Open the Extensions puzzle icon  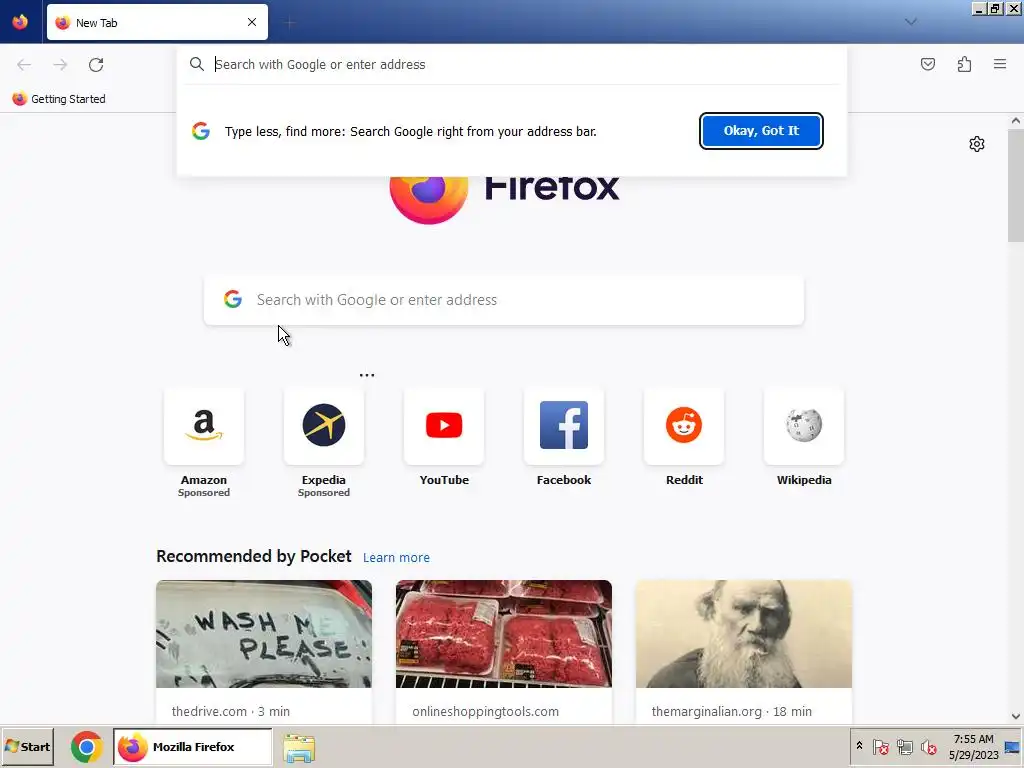[x=965, y=64]
